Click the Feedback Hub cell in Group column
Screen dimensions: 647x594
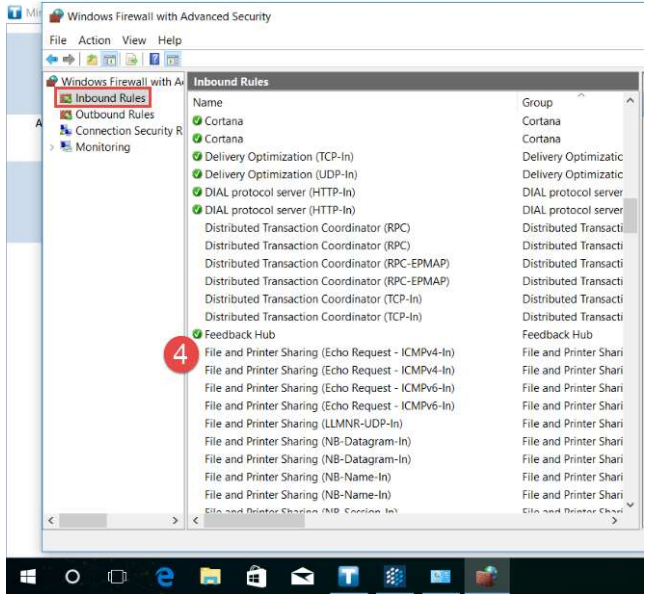pyautogui.click(x=557, y=335)
